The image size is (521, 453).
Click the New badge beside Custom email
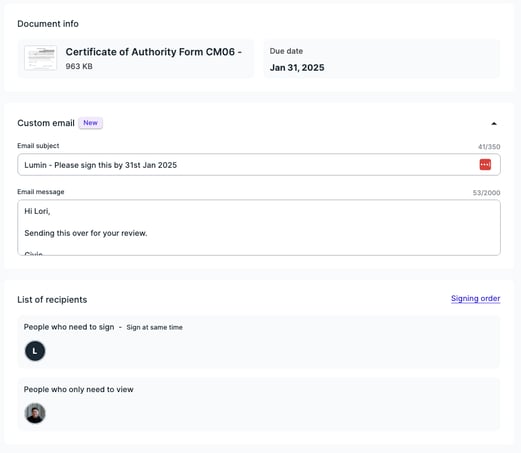coord(90,123)
